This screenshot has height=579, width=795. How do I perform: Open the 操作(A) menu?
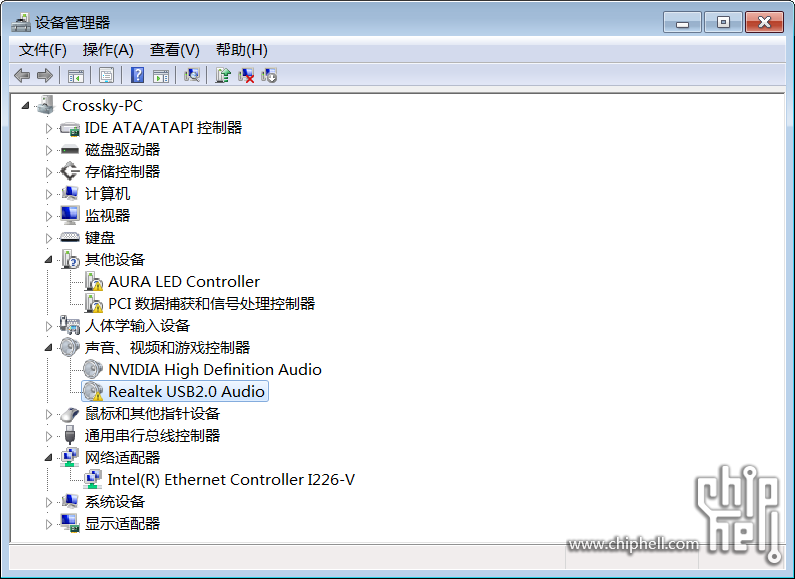click(x=108, y=50)
